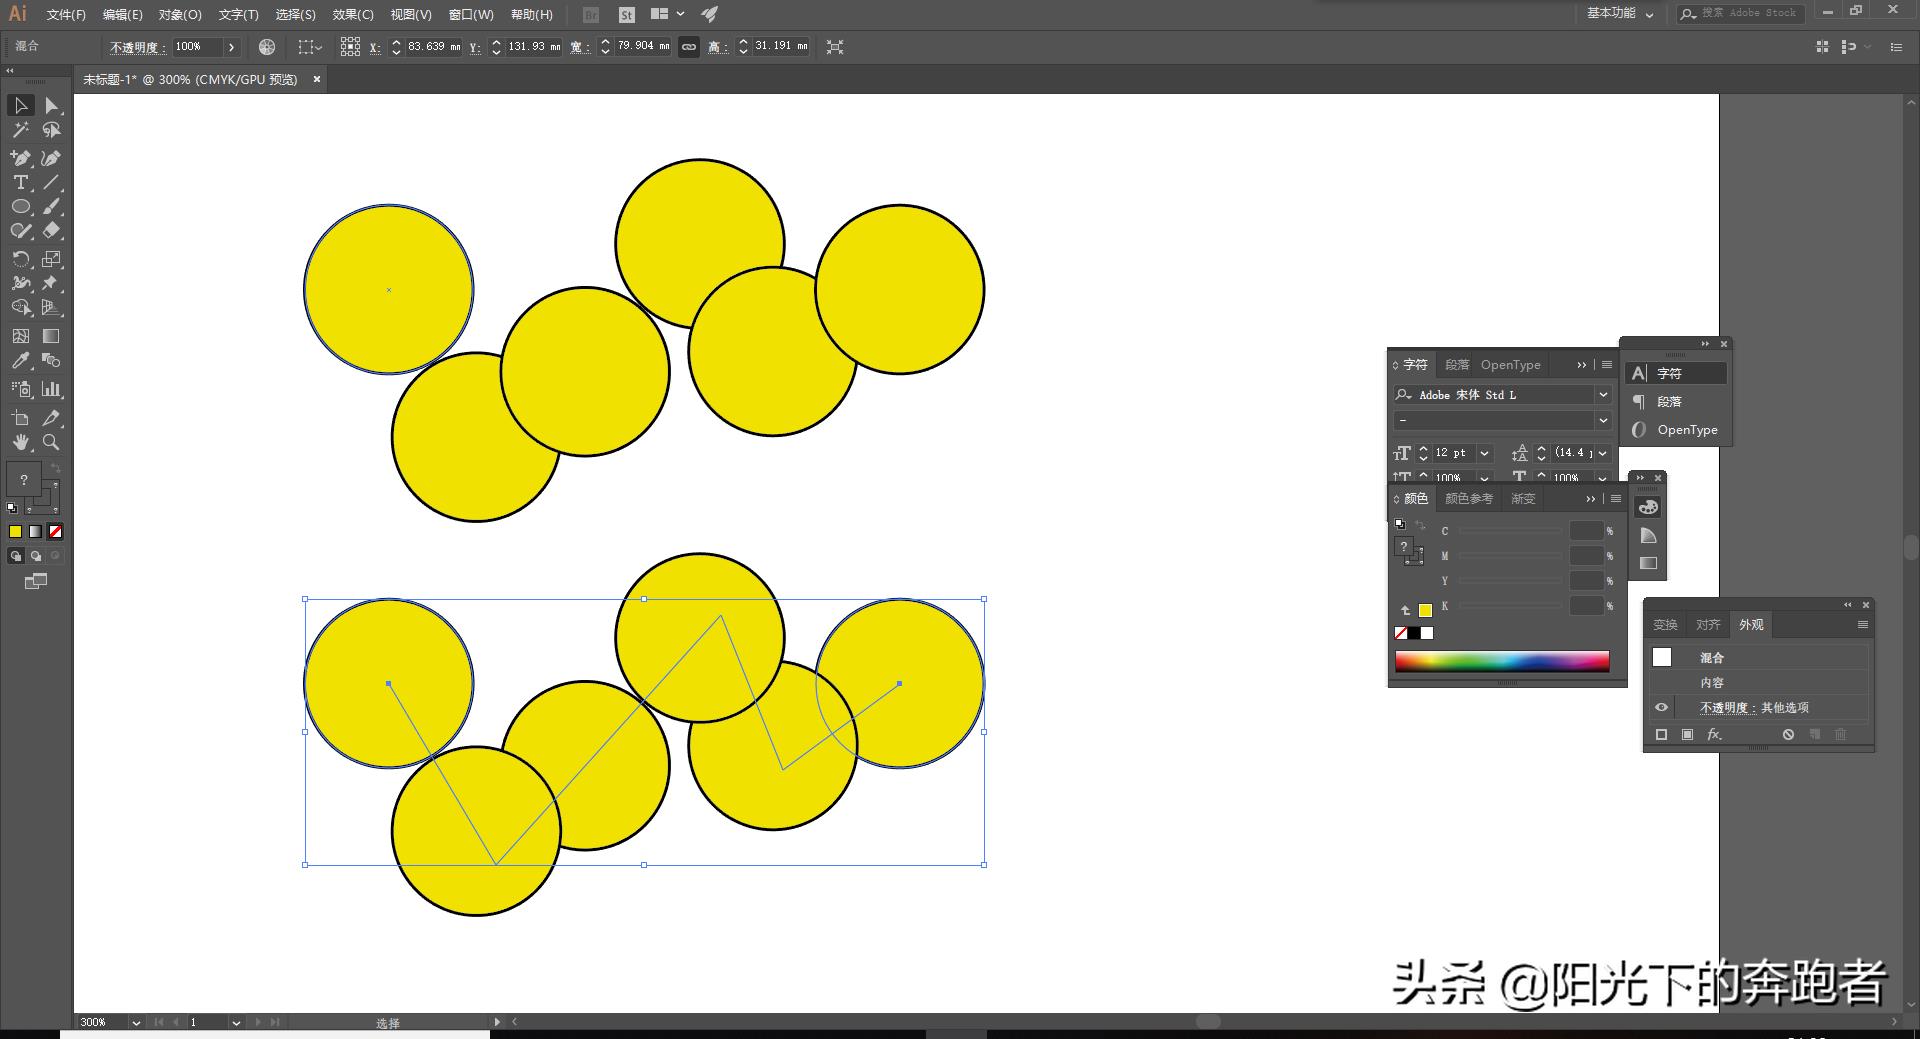Click 不透明度: 其他选项 in appearance panel
The width and height of the screenshot is (1920, 1039).
click(1754, 707)
